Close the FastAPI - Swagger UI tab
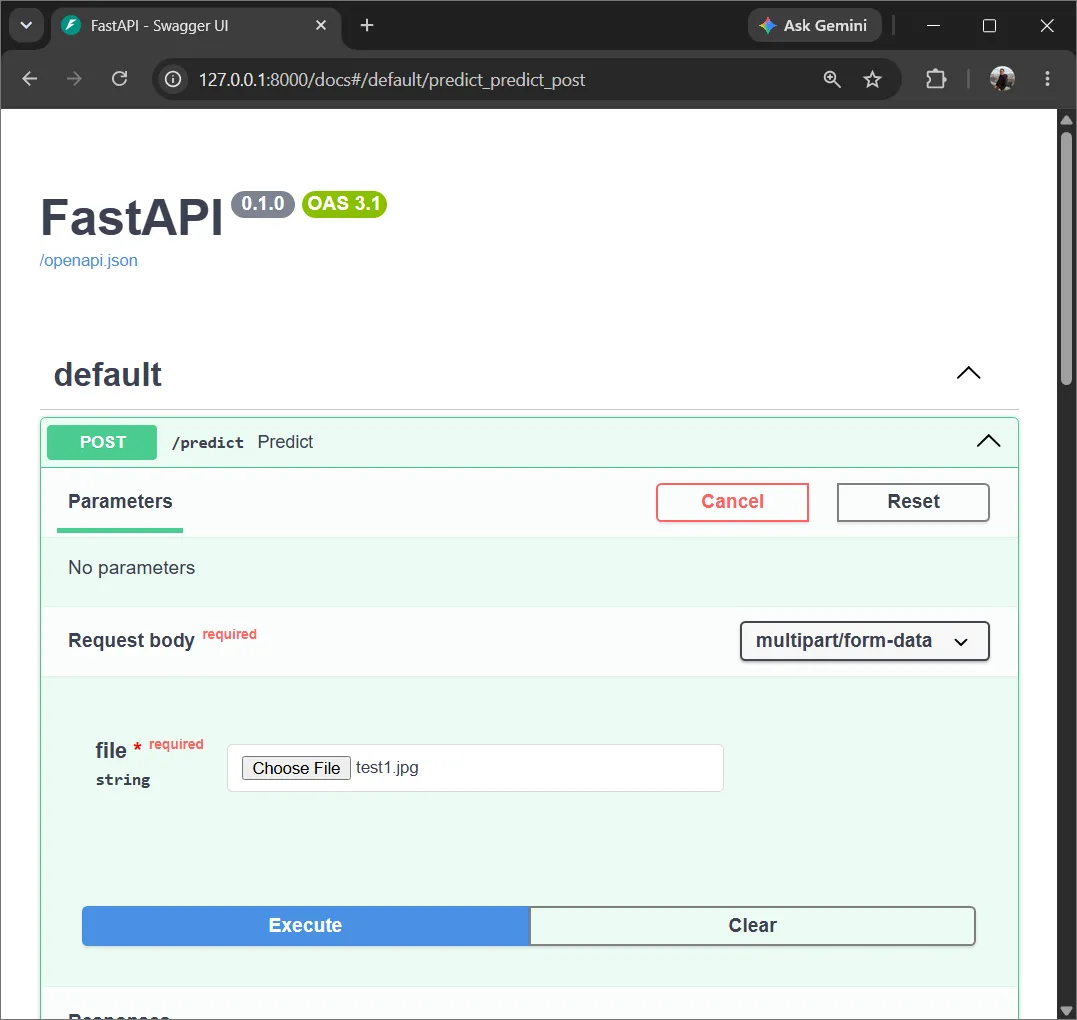1077x1020 pixels. [x=321, y=25]
